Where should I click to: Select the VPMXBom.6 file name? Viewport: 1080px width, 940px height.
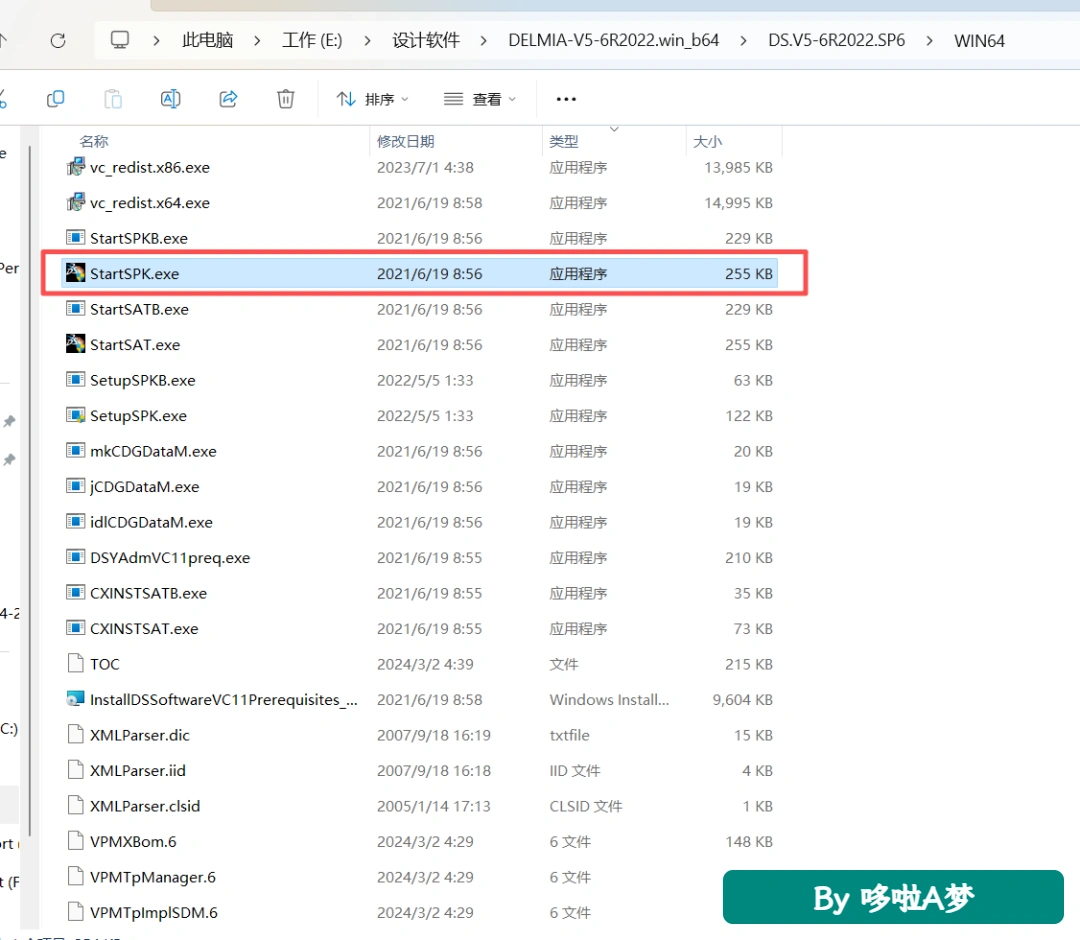[133, 842]
